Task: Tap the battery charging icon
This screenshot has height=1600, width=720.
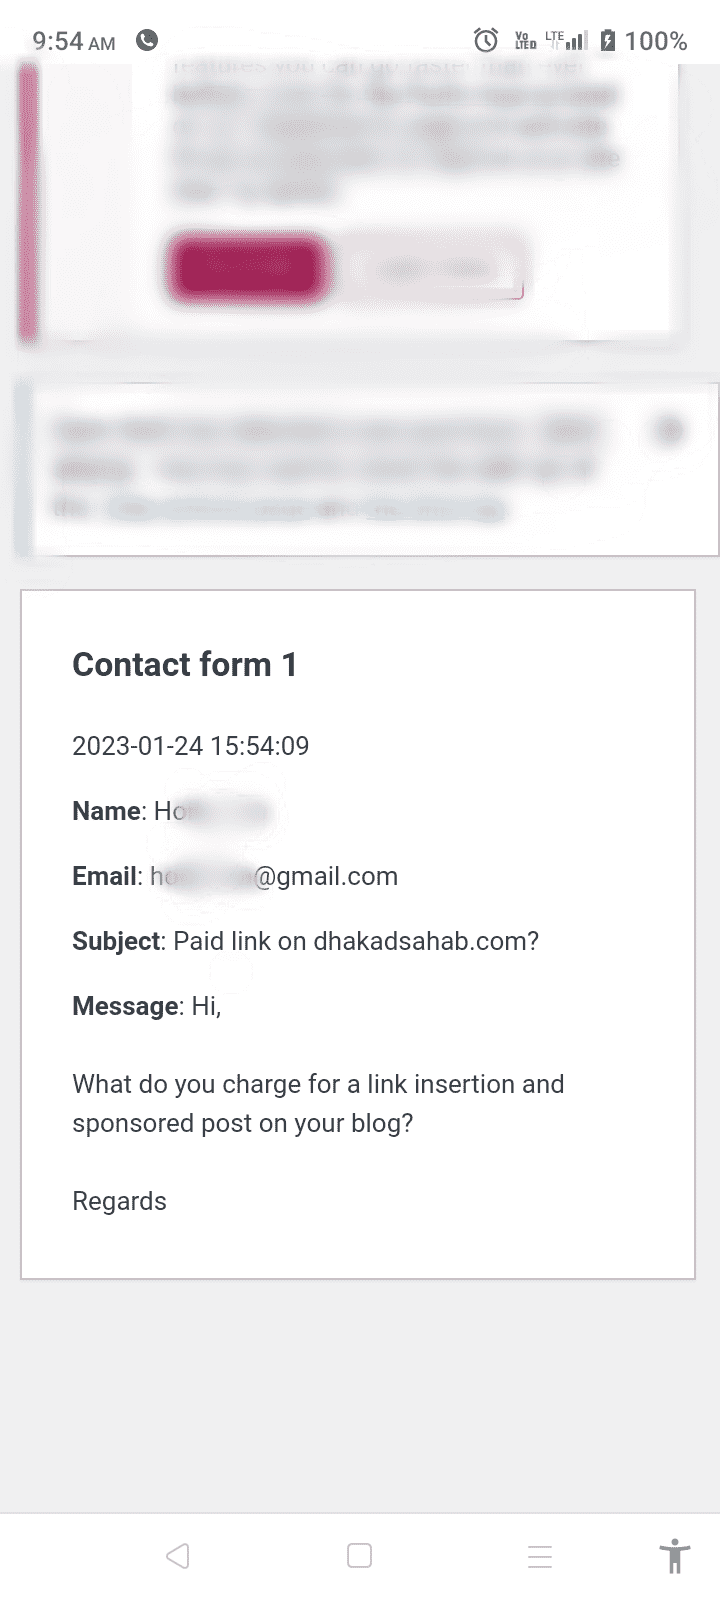Action: coord(607,40)
